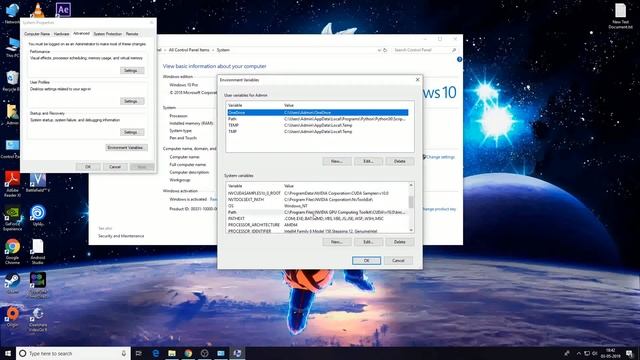Open Microsoft Edge from the taskbar
Viewport: 640px width, 360px height.
[156, 353]
